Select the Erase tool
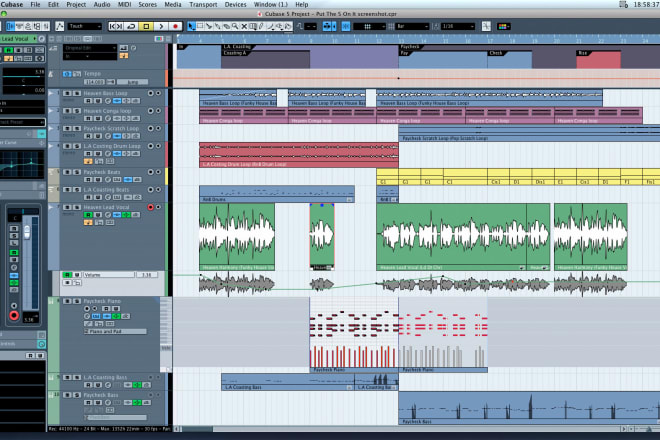The height and width of the screenshot is (440, 660). 226,27
